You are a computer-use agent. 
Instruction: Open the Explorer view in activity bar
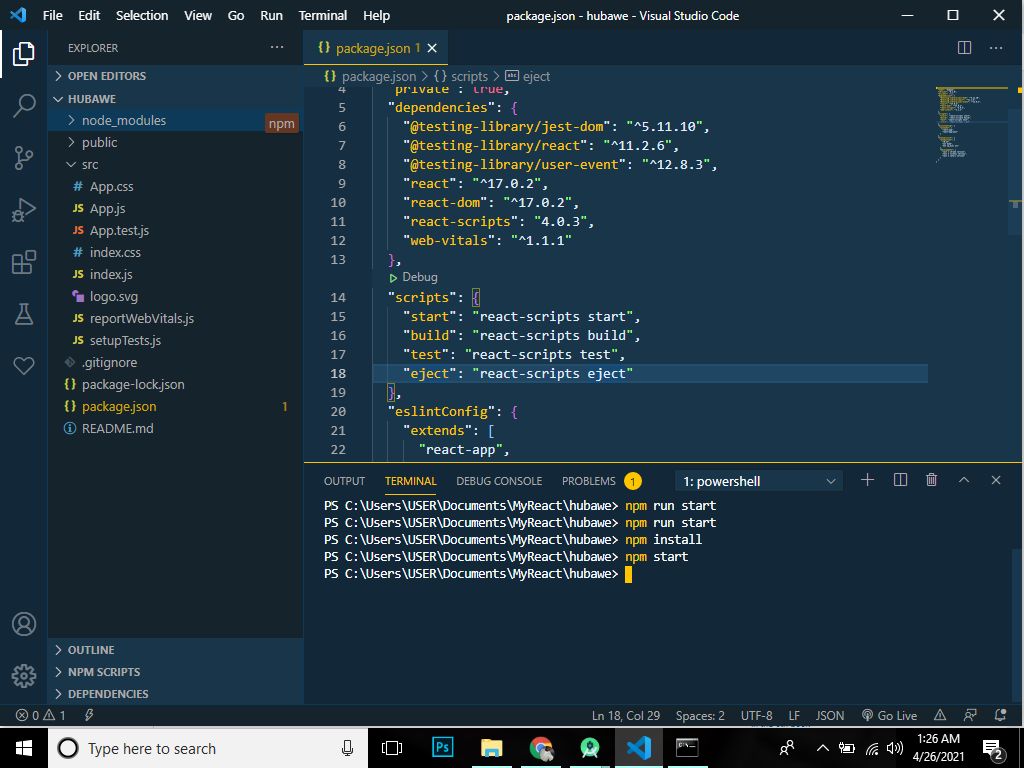(x=24, y=54)
